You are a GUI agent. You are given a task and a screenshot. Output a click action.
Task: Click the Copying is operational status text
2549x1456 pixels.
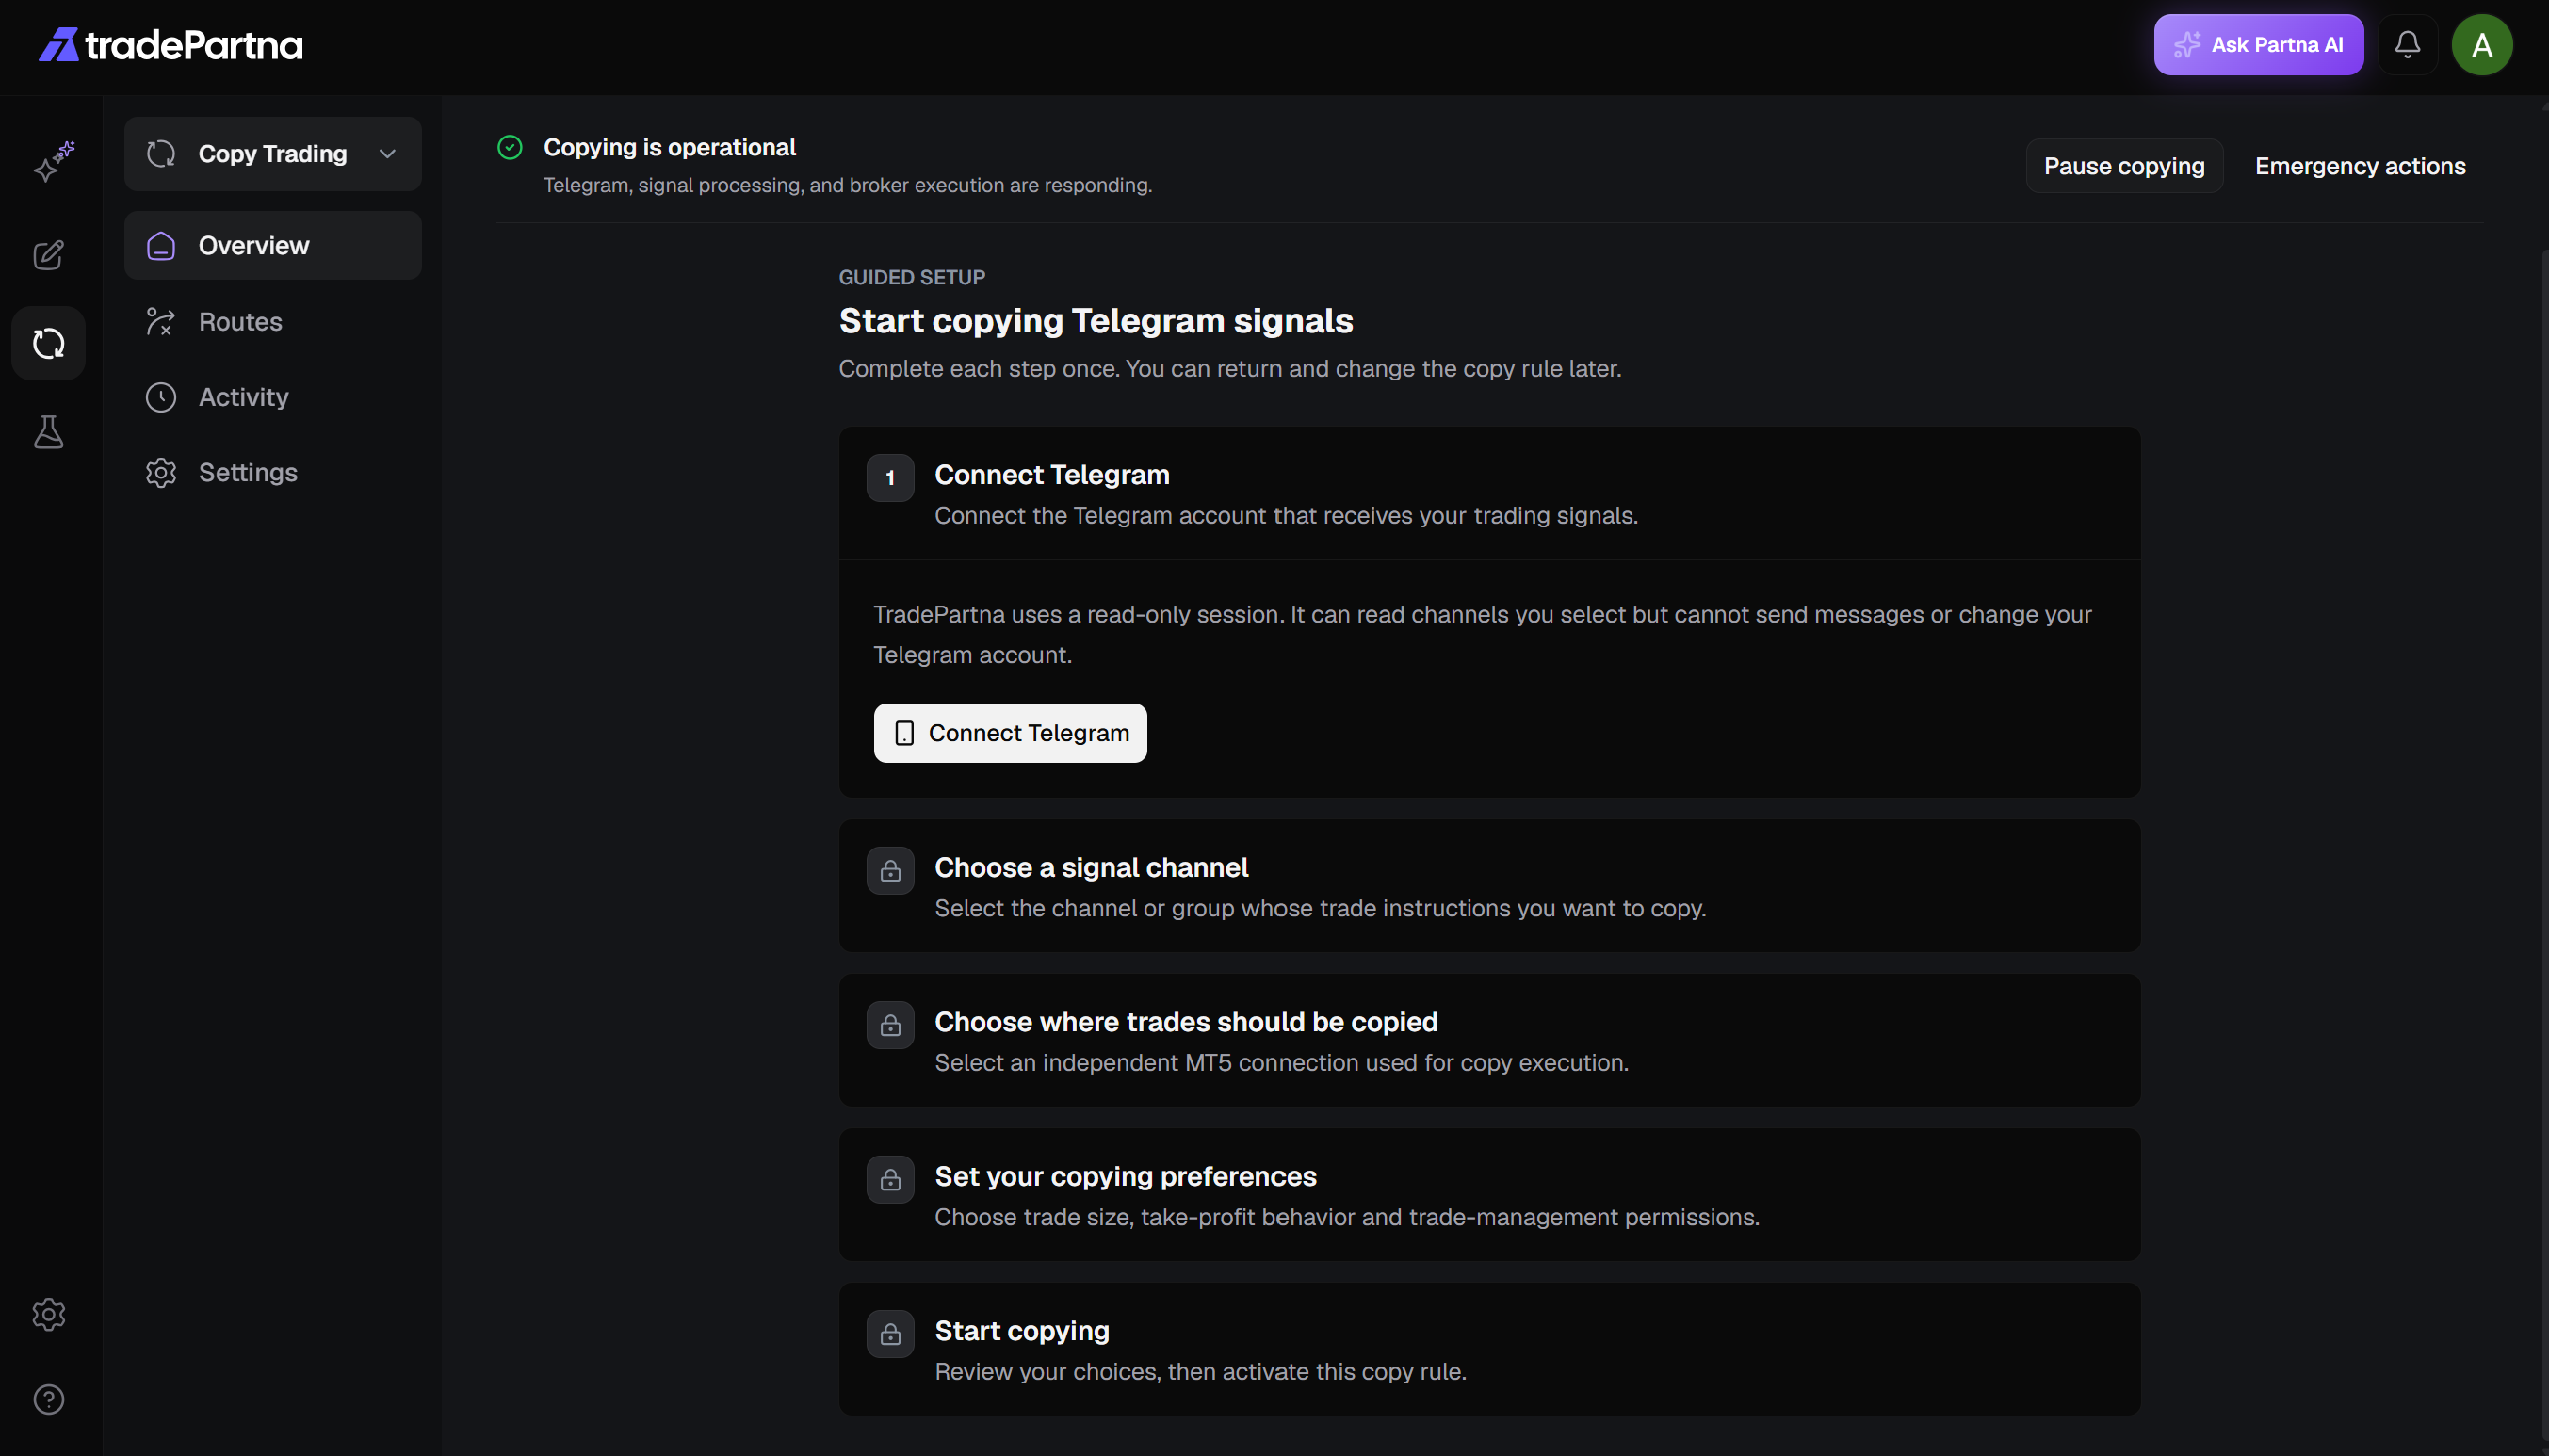[669, 147]
